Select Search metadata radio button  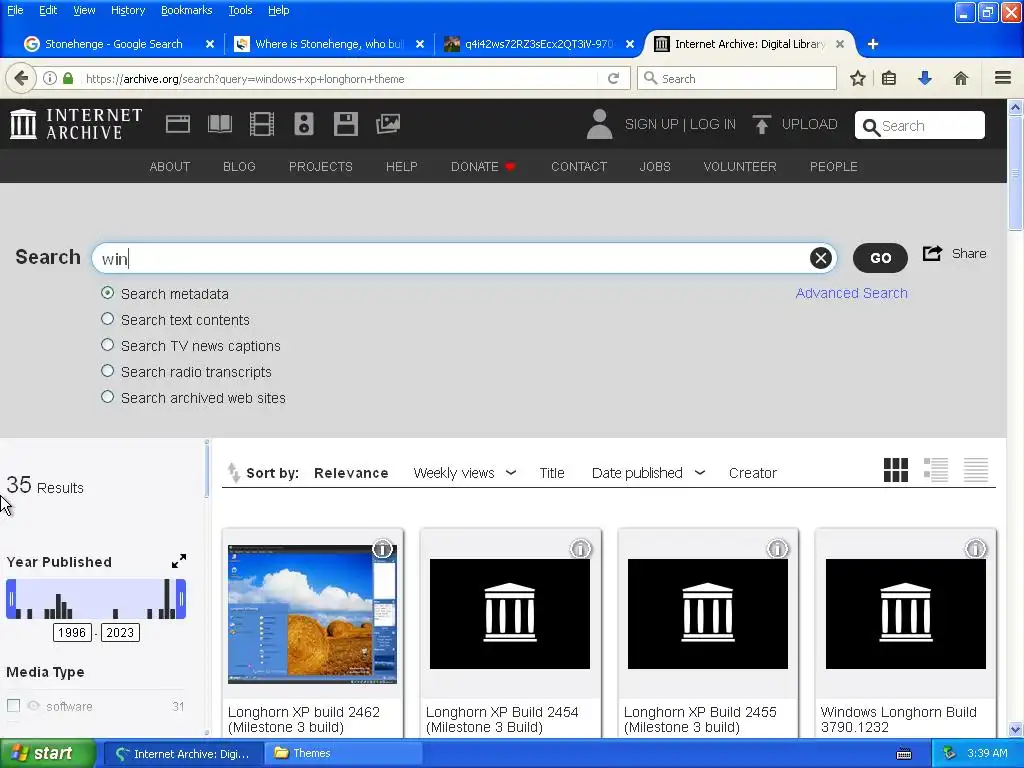tap(108, 293)
